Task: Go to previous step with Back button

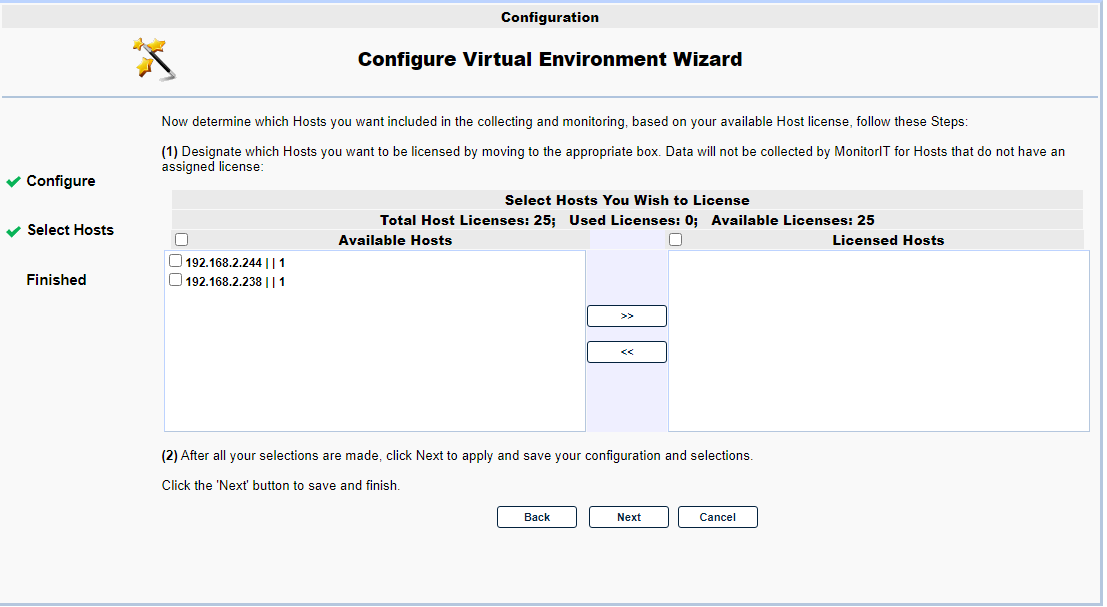Action: tap(537, 517)
